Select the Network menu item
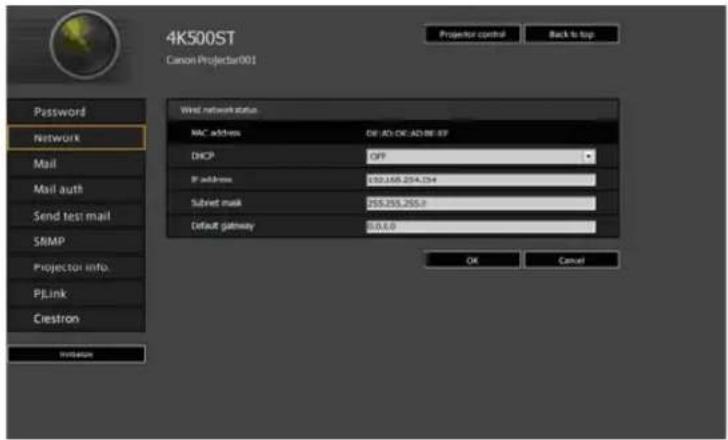Image resolution: width=728 pixels, height=440 pixels. point(77,137)
